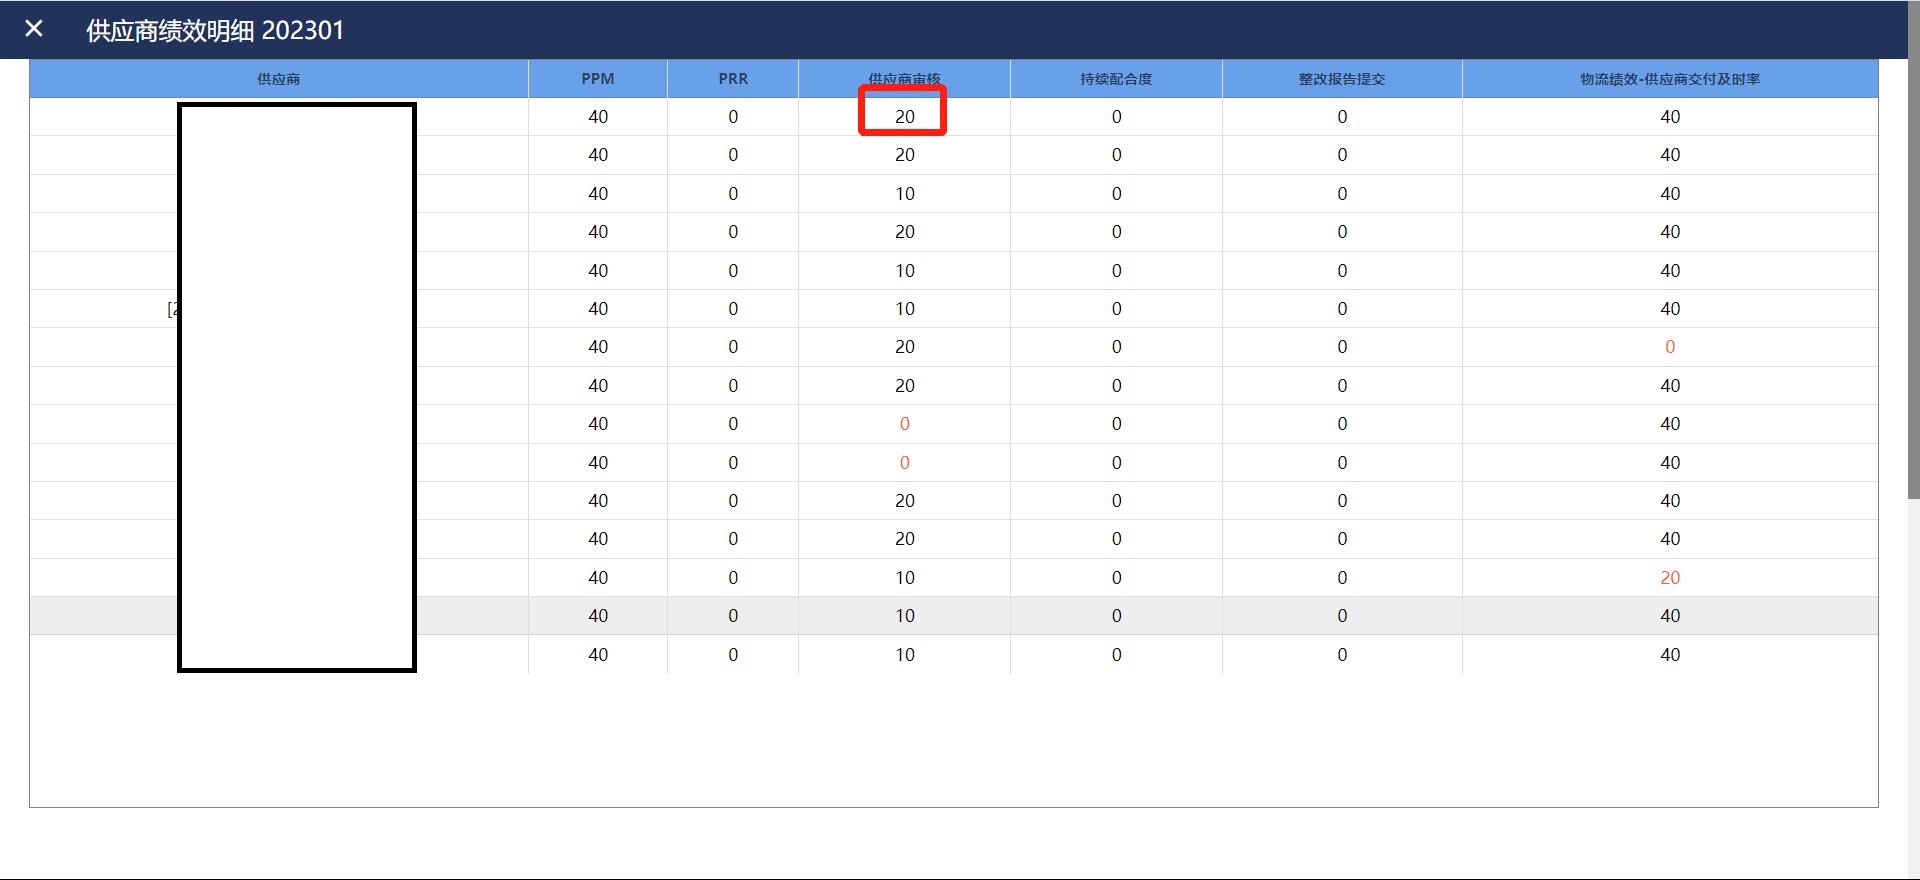Select the PRR column header
This screenshot has width=1920, height=880.
click(733, 79)
